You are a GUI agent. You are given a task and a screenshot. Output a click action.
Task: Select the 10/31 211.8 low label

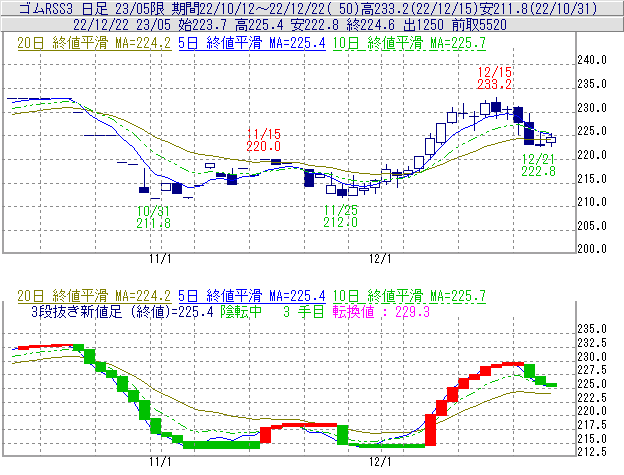[x=154, y=217]
